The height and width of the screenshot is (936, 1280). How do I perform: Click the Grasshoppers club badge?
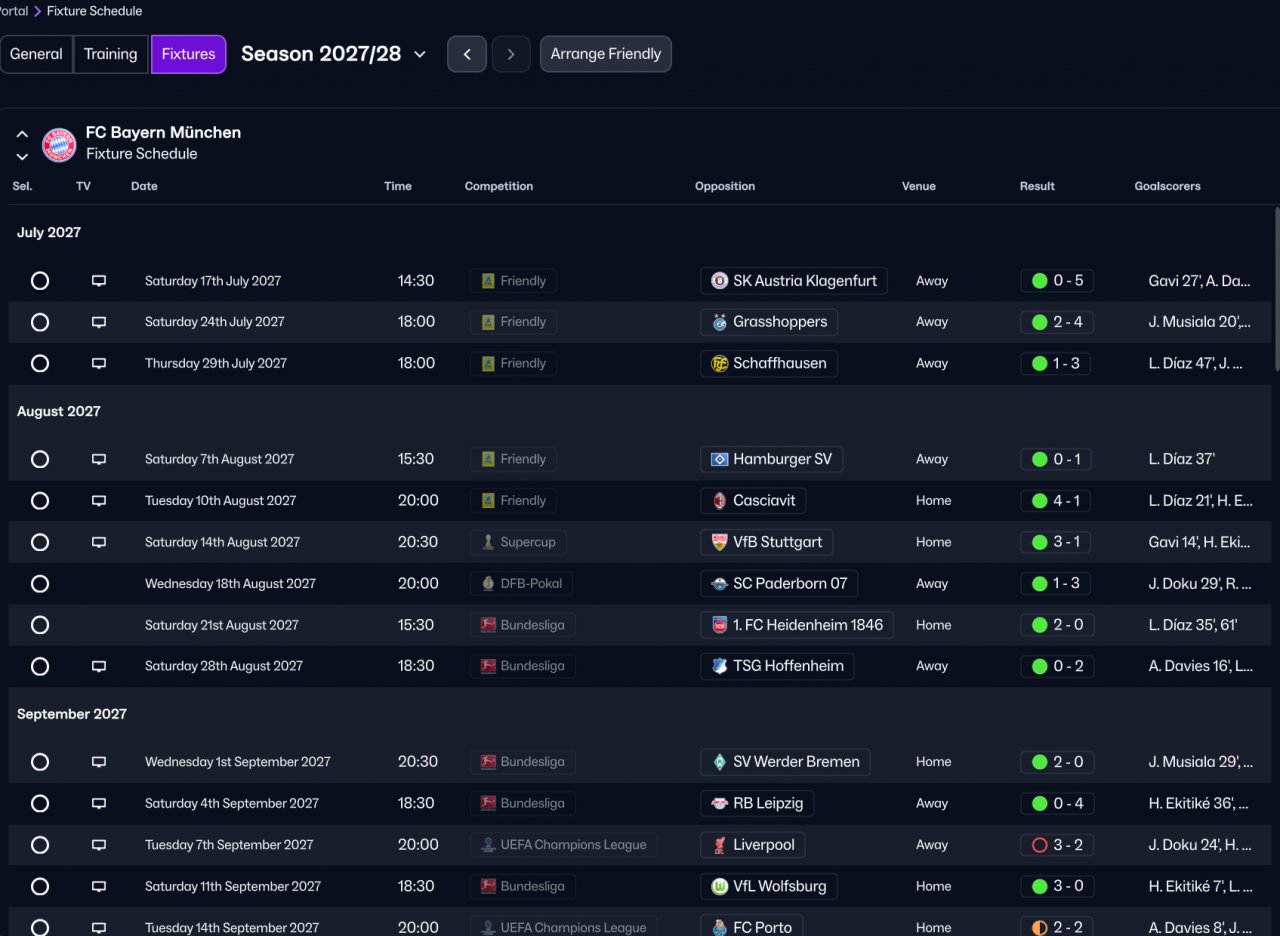pos(719,322)
